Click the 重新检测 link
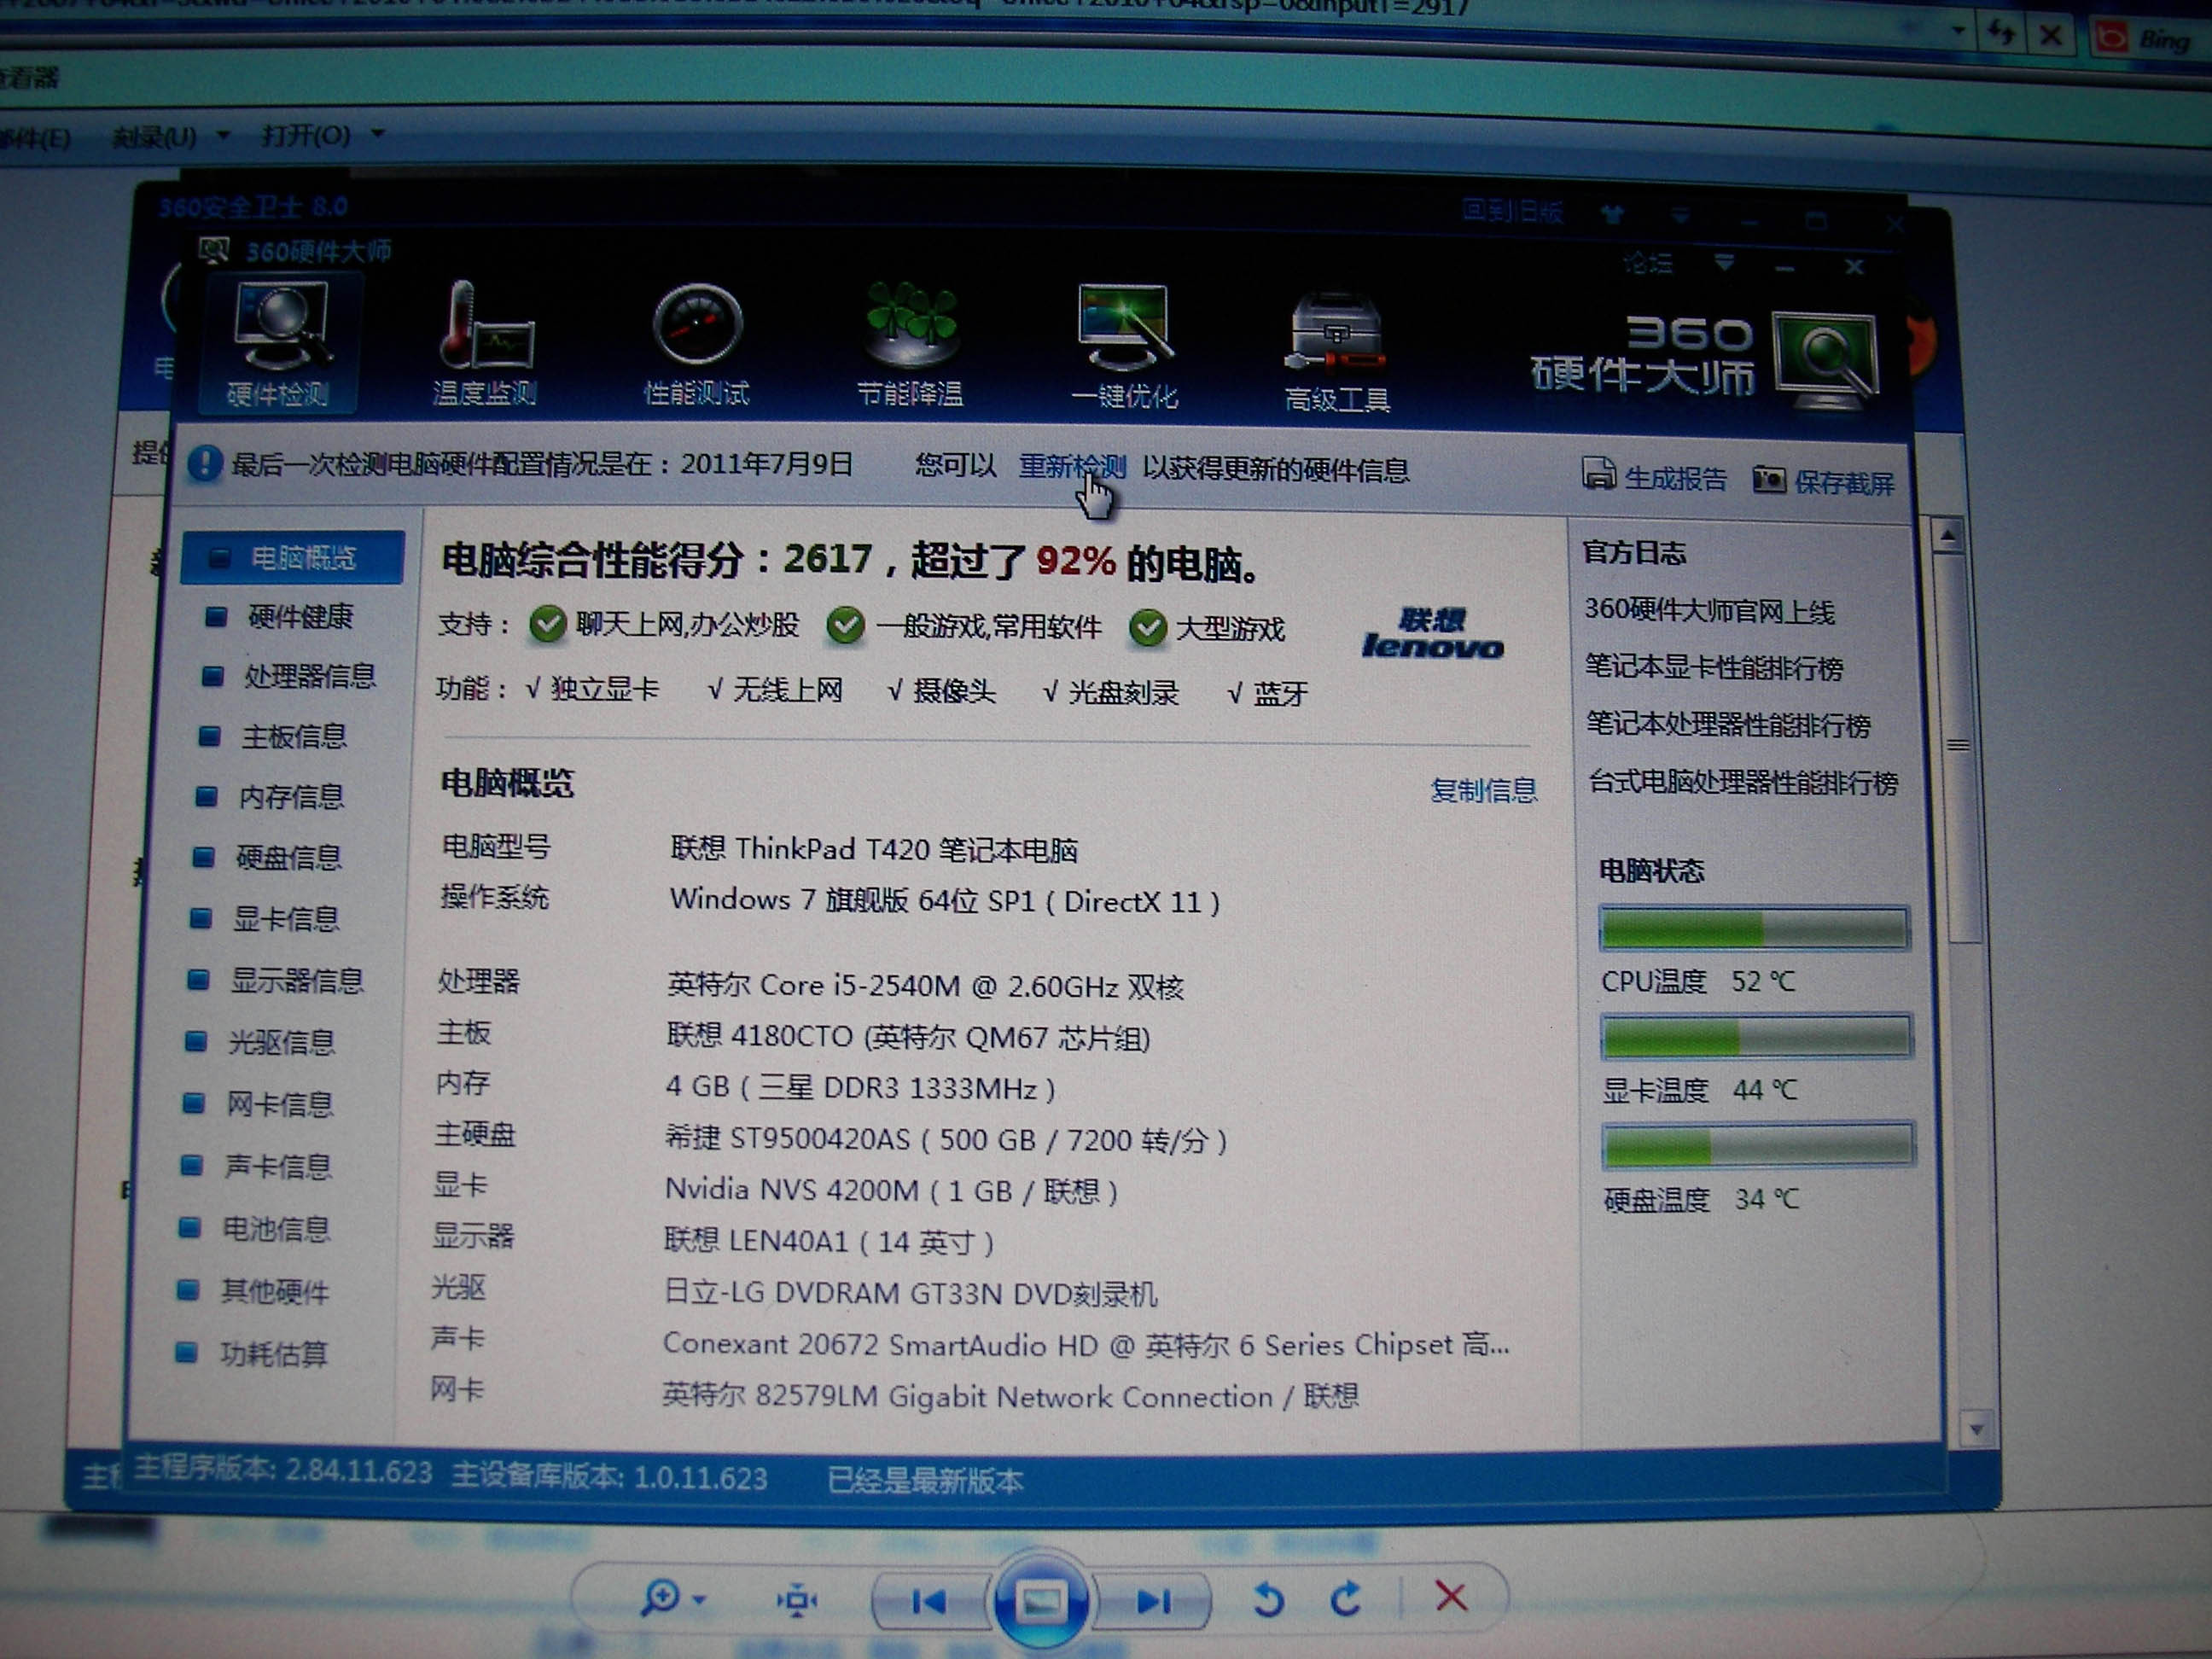The height and width of the screenshot is (1659, 2212). point(1071,467)
